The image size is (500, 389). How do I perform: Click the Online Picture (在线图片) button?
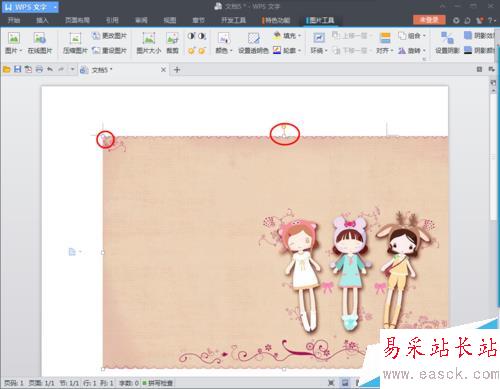point(40,43)
